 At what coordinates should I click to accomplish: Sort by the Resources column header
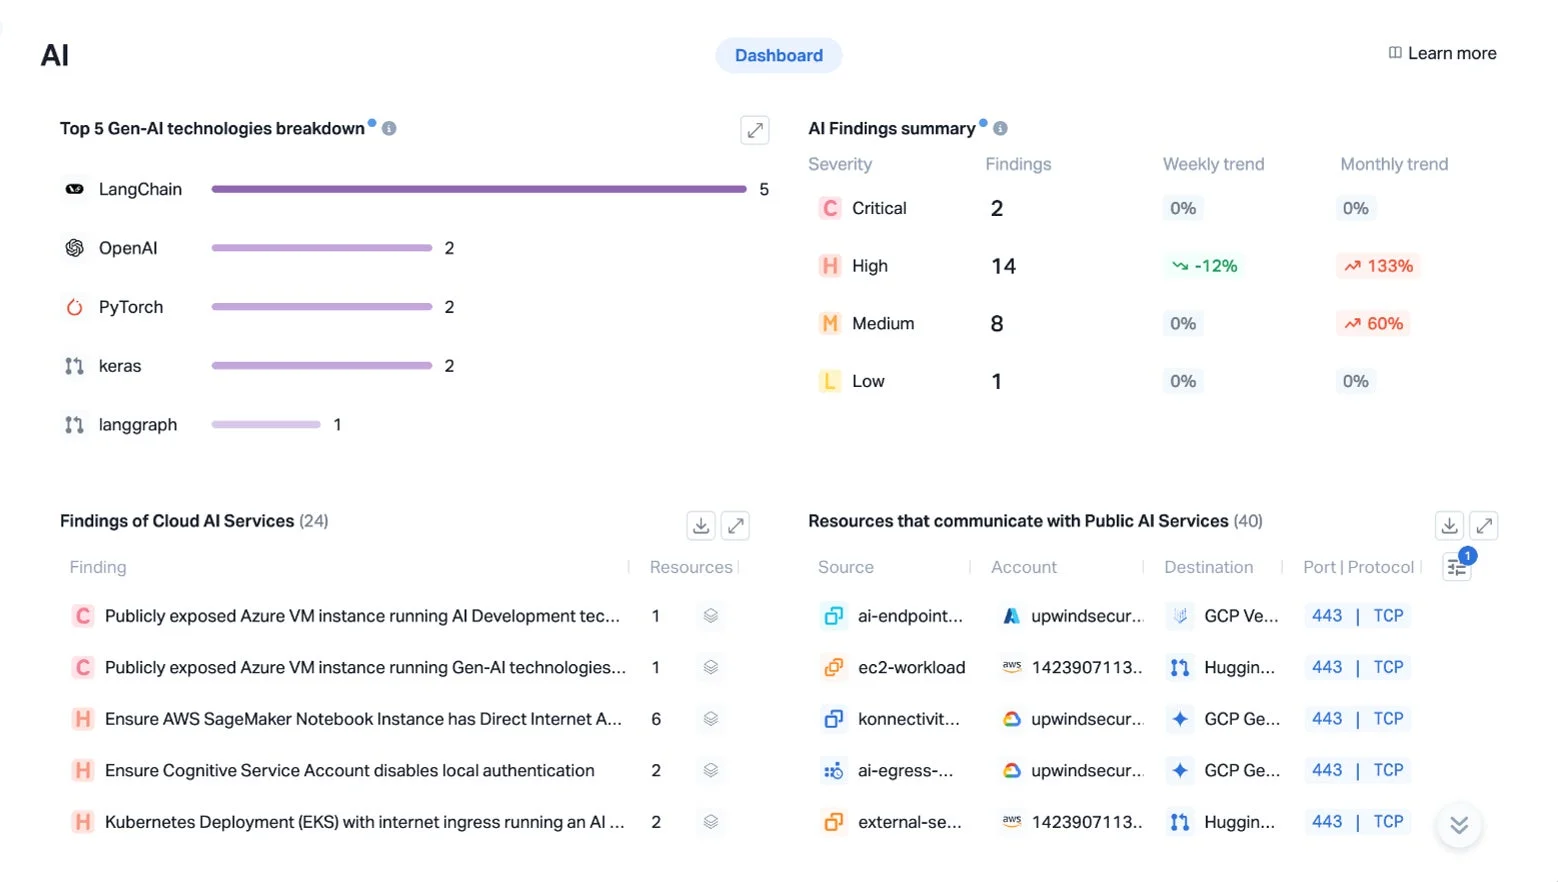click(691, 567)
